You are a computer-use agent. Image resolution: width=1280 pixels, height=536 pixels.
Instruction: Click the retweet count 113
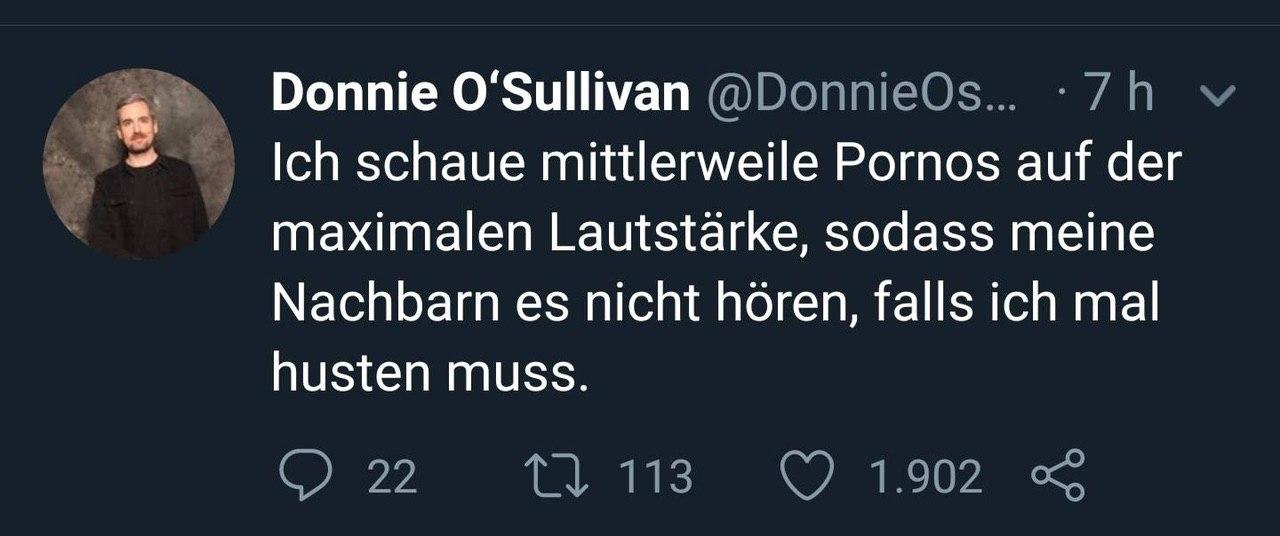(655, 478)
